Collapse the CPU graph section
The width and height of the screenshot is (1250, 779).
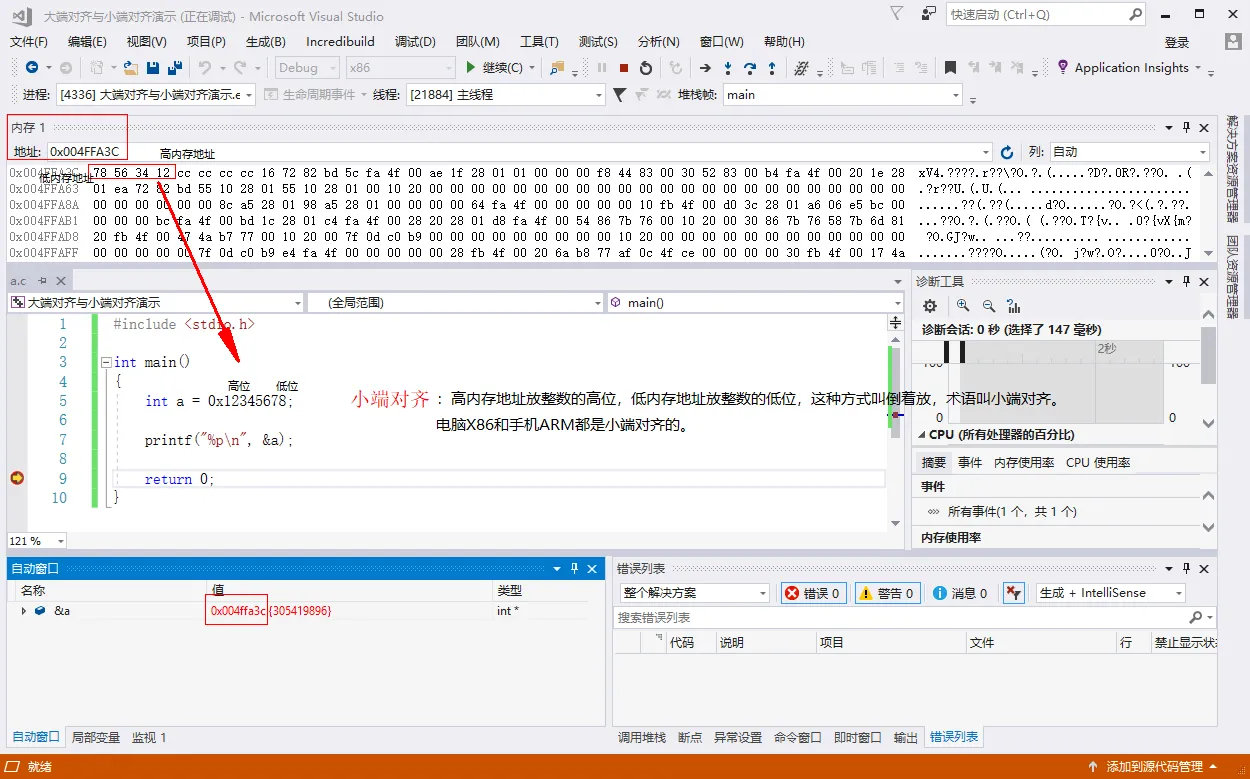pyautogui.click(x=922, y=435)
